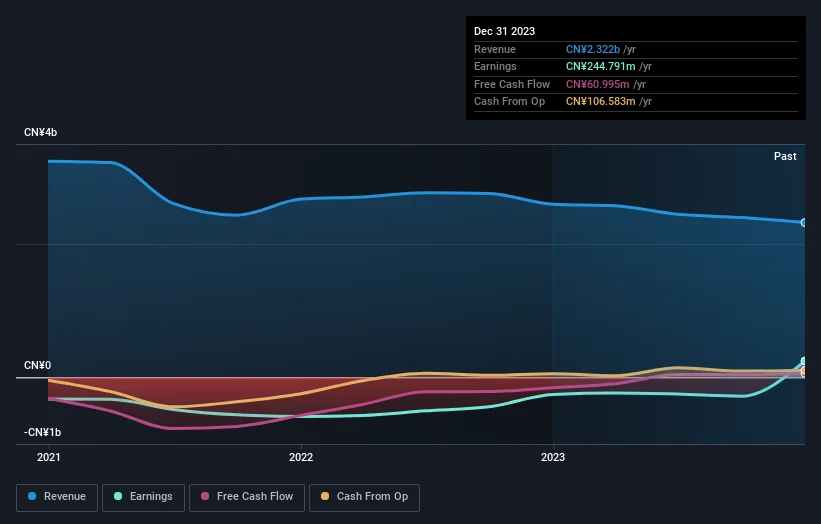Select the 2023 x-axis label
The height and width of the screenshot is (524, 821).
[x=553, y=457]
